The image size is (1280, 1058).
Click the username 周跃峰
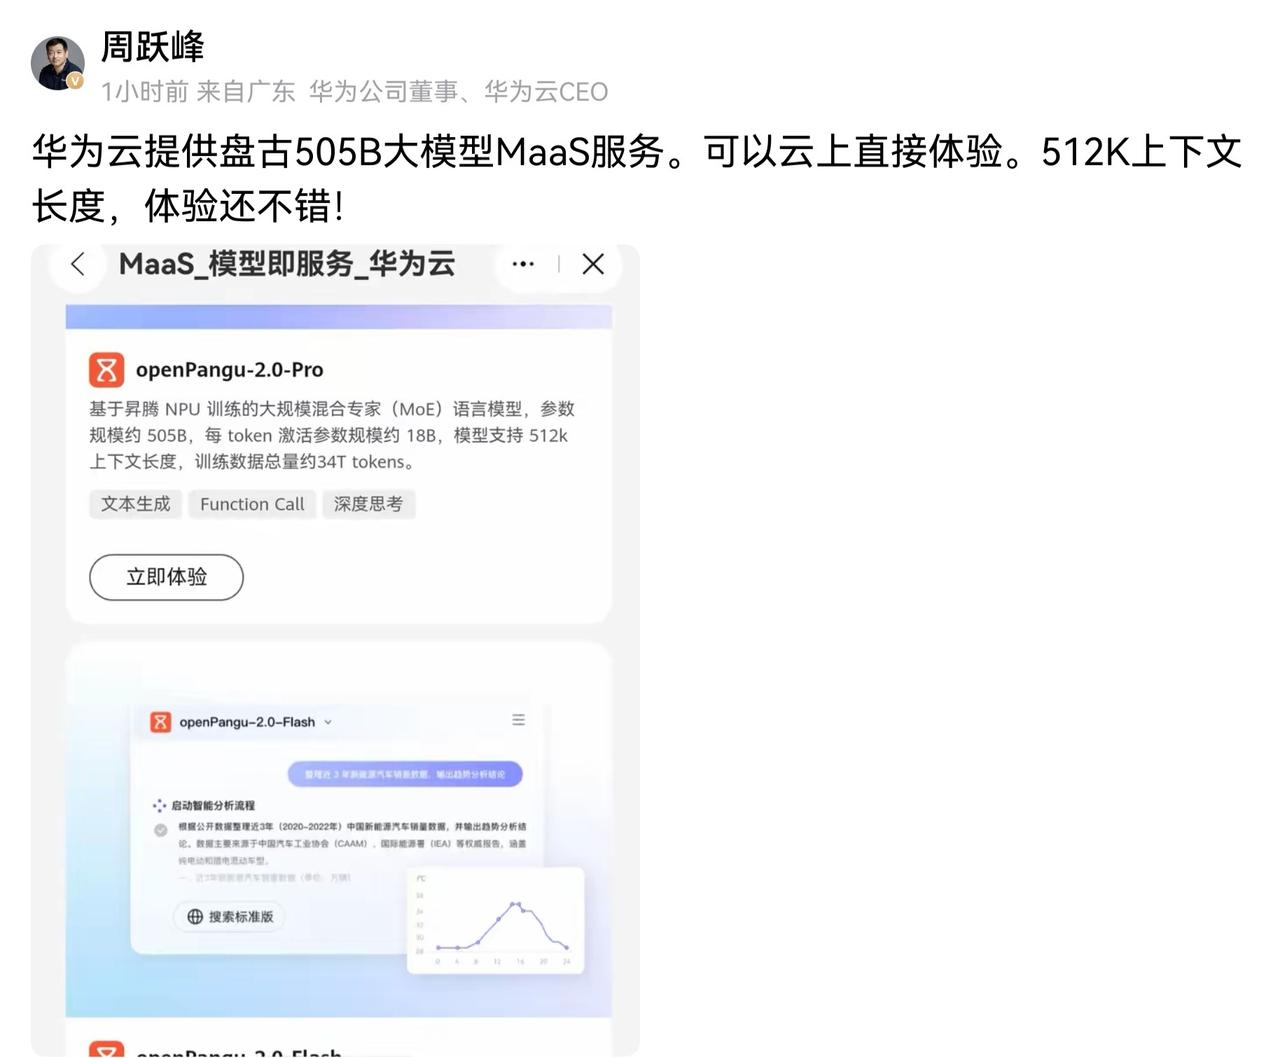click(152, 46)
